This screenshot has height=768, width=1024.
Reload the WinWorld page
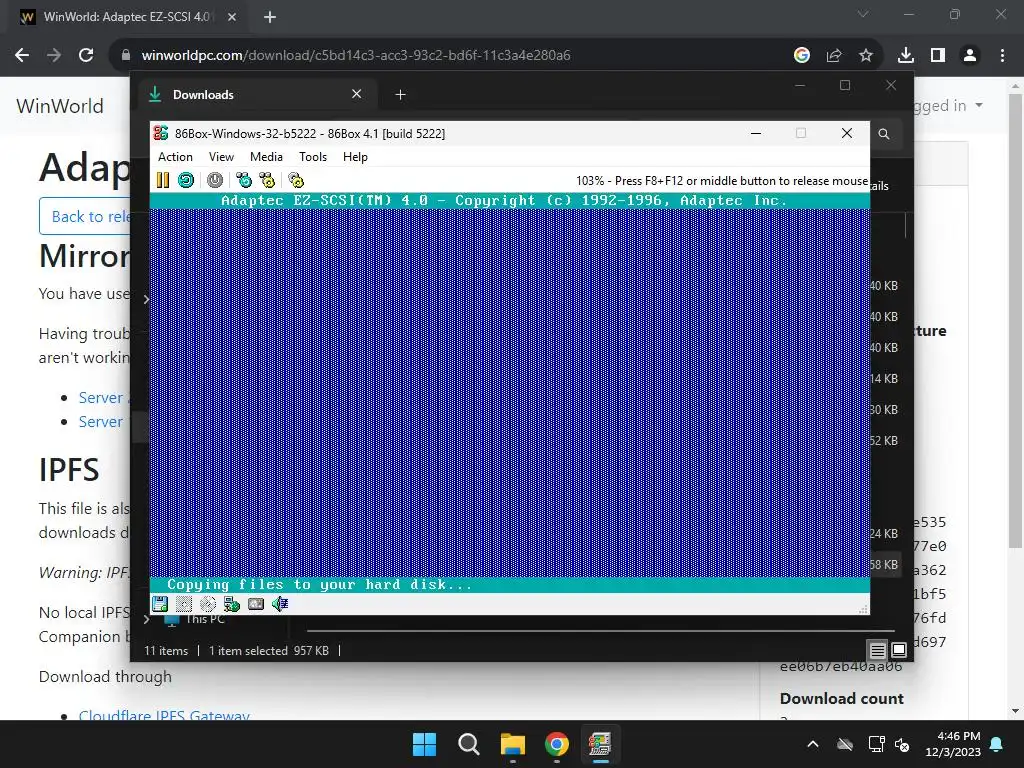click(x=86, y=55)
